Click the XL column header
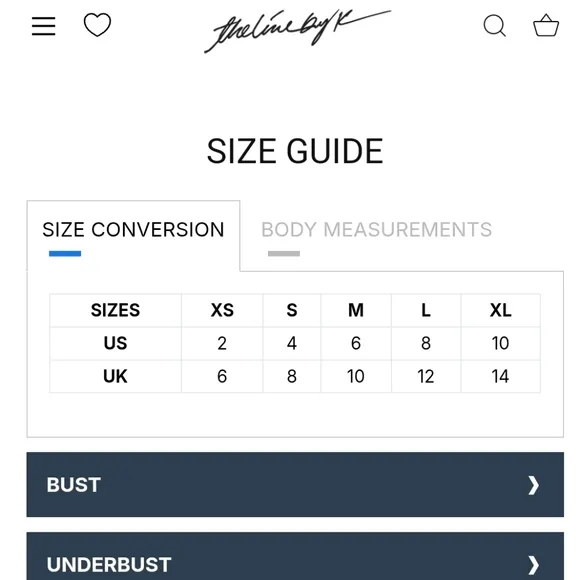The image size is (580, 580). coord(500,310)
